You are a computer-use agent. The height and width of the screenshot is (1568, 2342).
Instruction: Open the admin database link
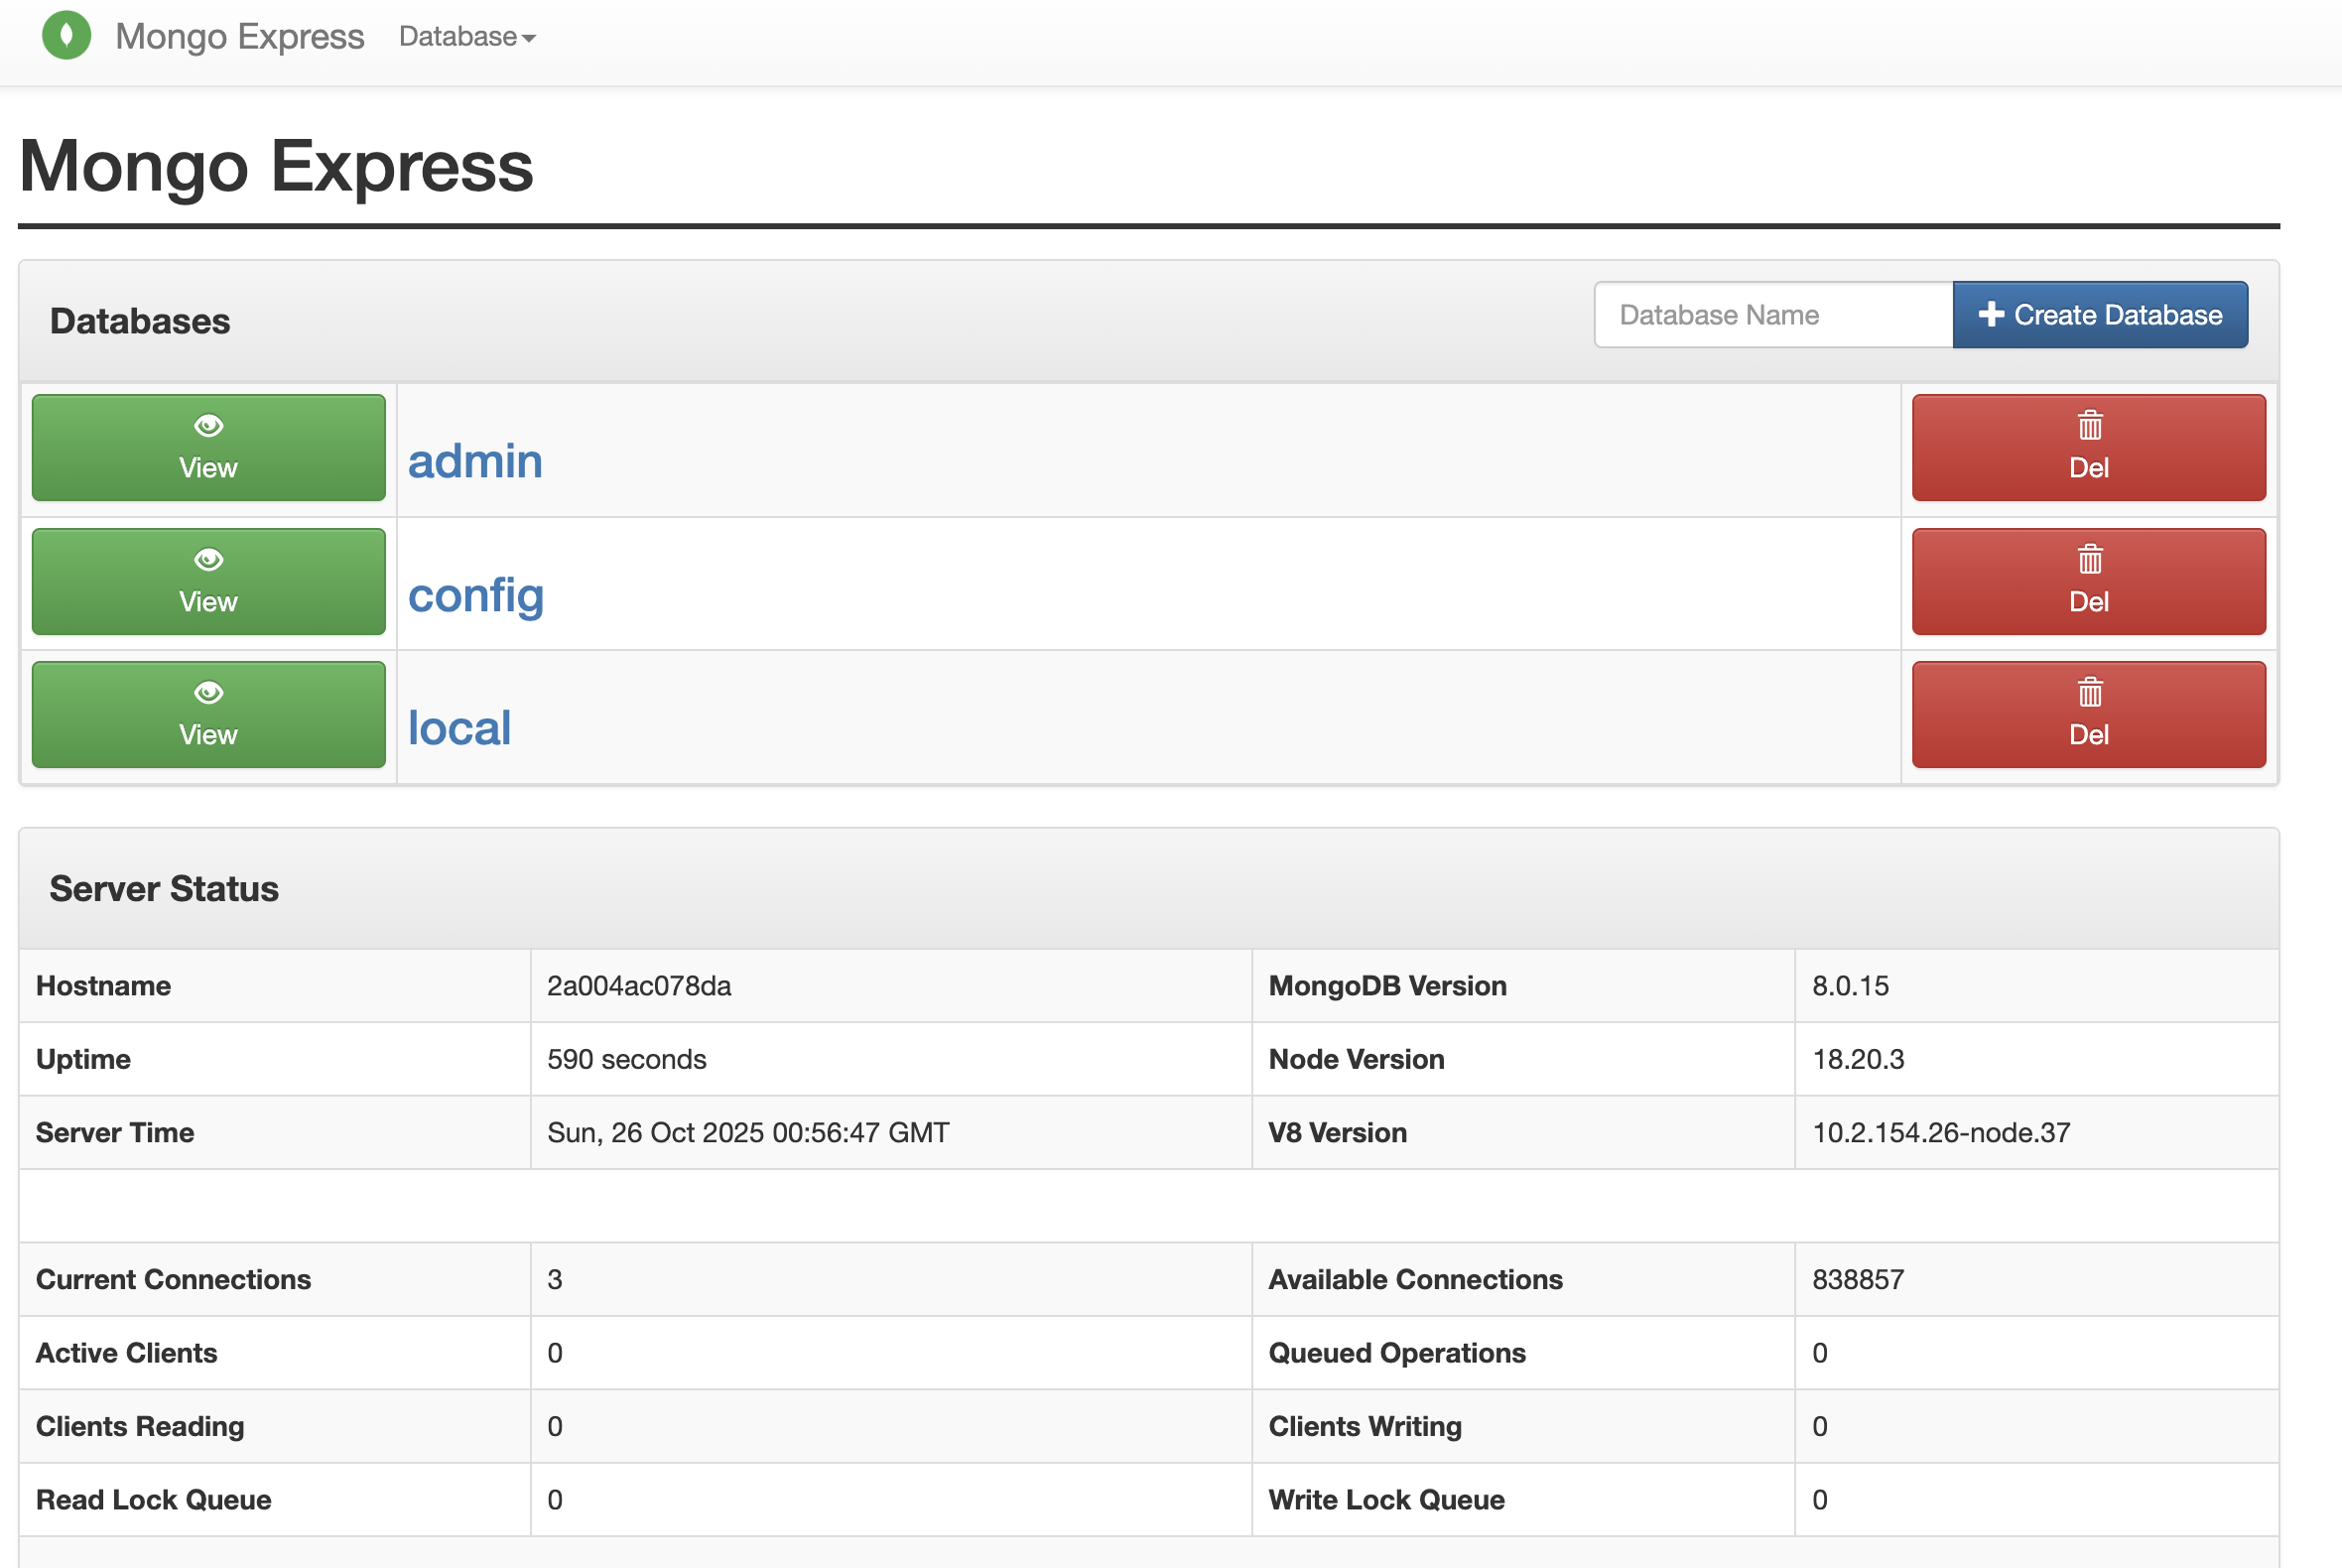(475, 461)
